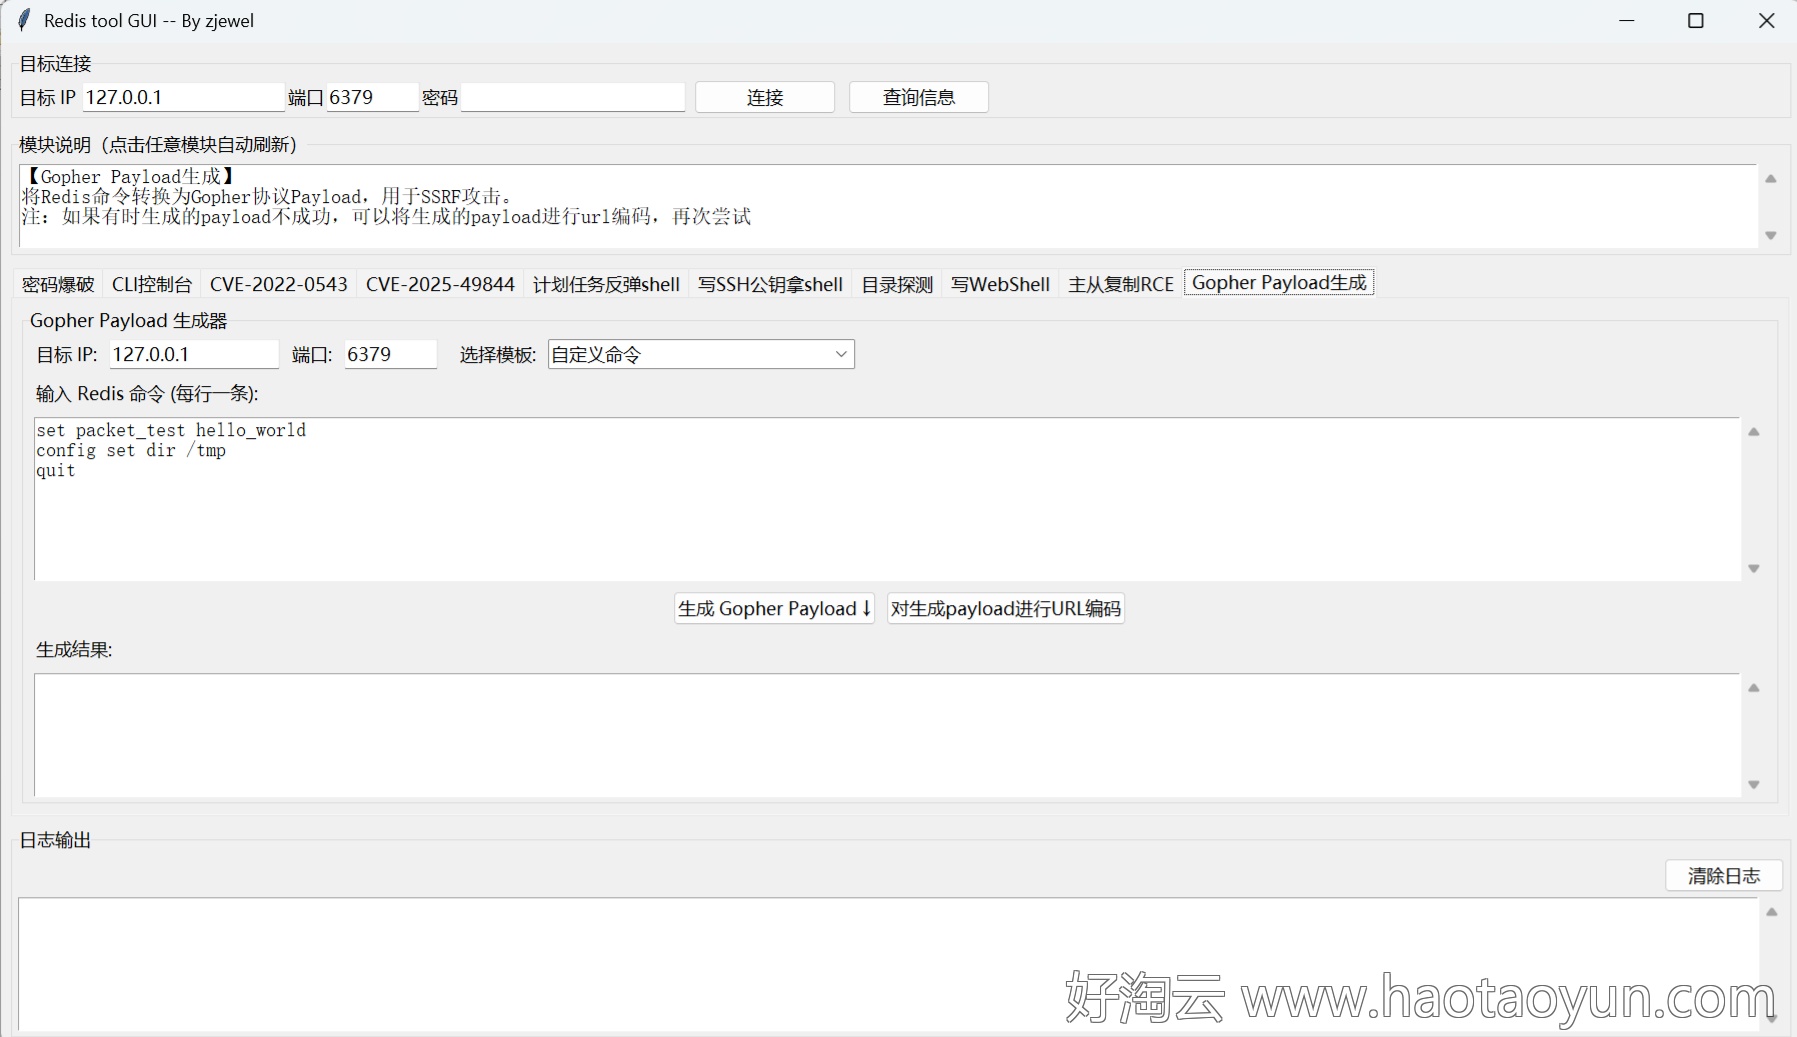Click the 生成 Gopher Payload button
Screen dimensions: 1797x1037
[775, 608]
